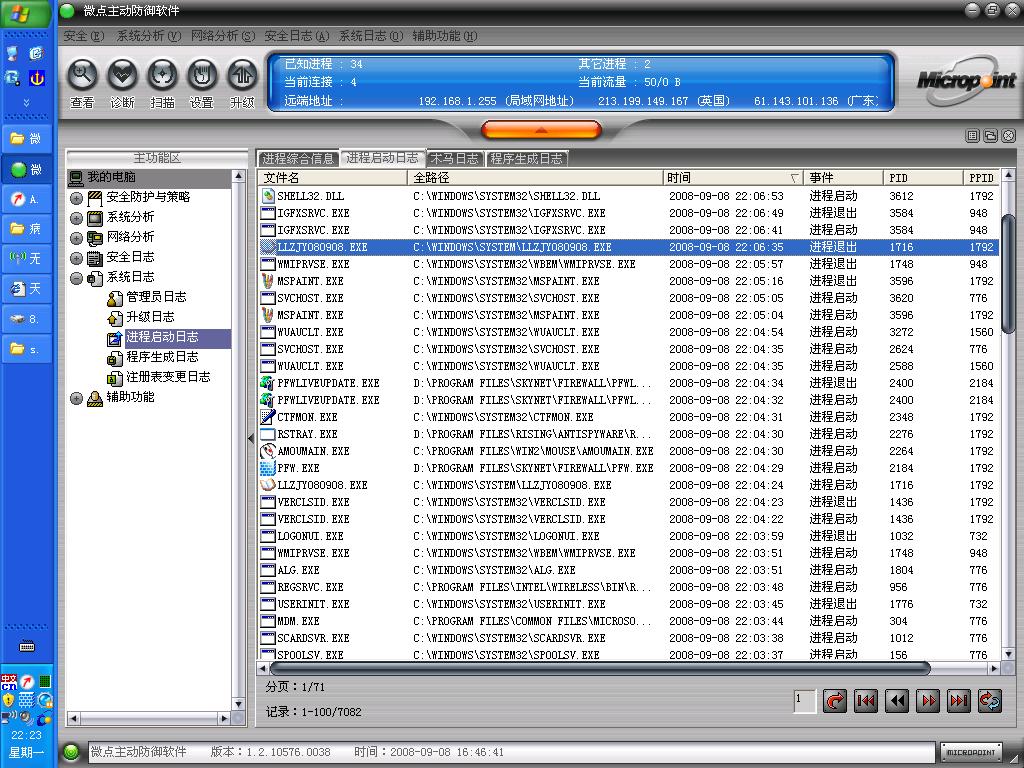This screenshot has width=1024, height=768.
Task: Sort by the 时间 column header
Action: 733,178
